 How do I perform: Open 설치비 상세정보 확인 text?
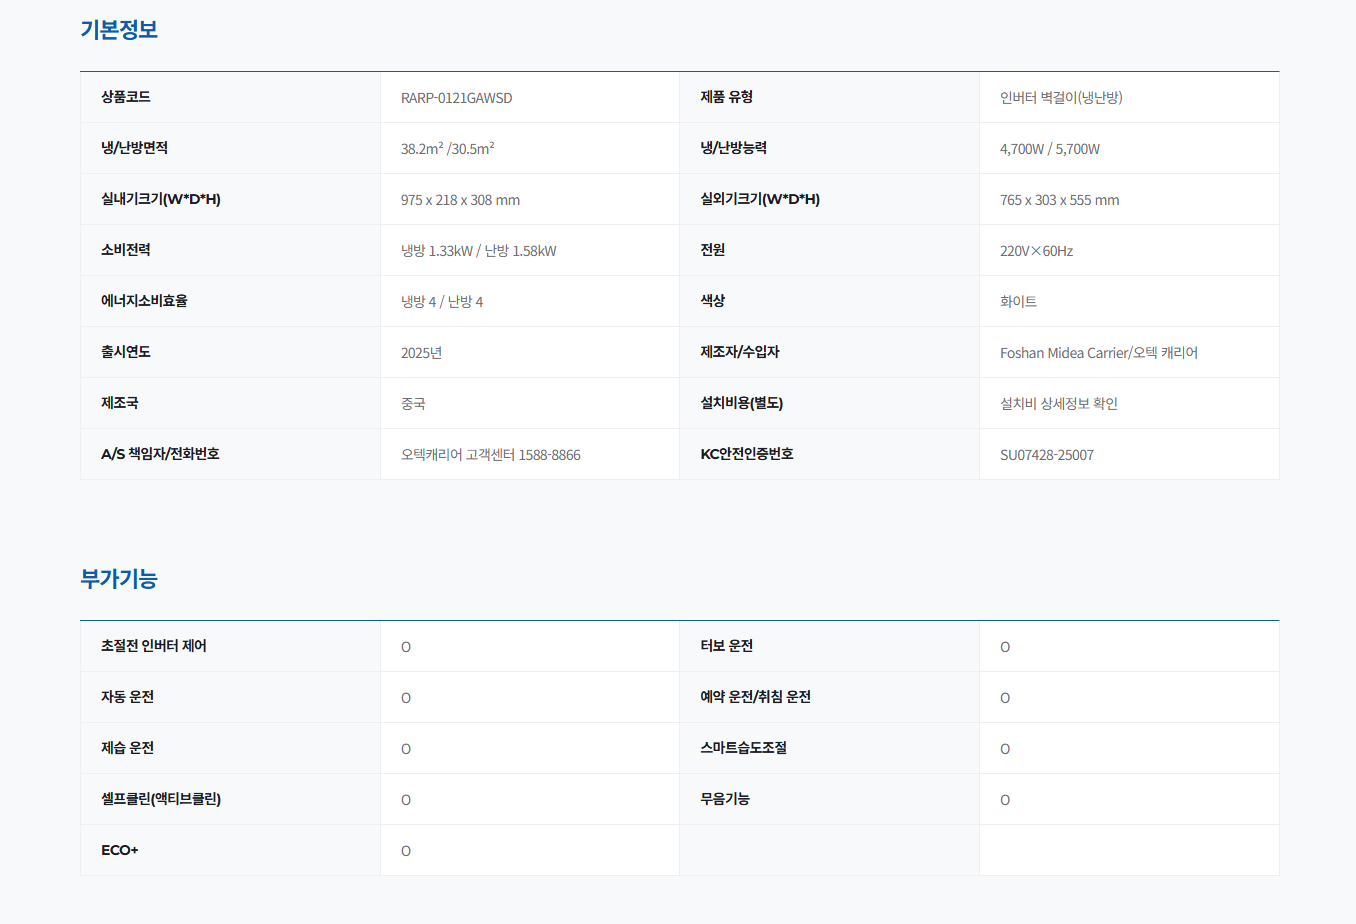click(1058, 404)
